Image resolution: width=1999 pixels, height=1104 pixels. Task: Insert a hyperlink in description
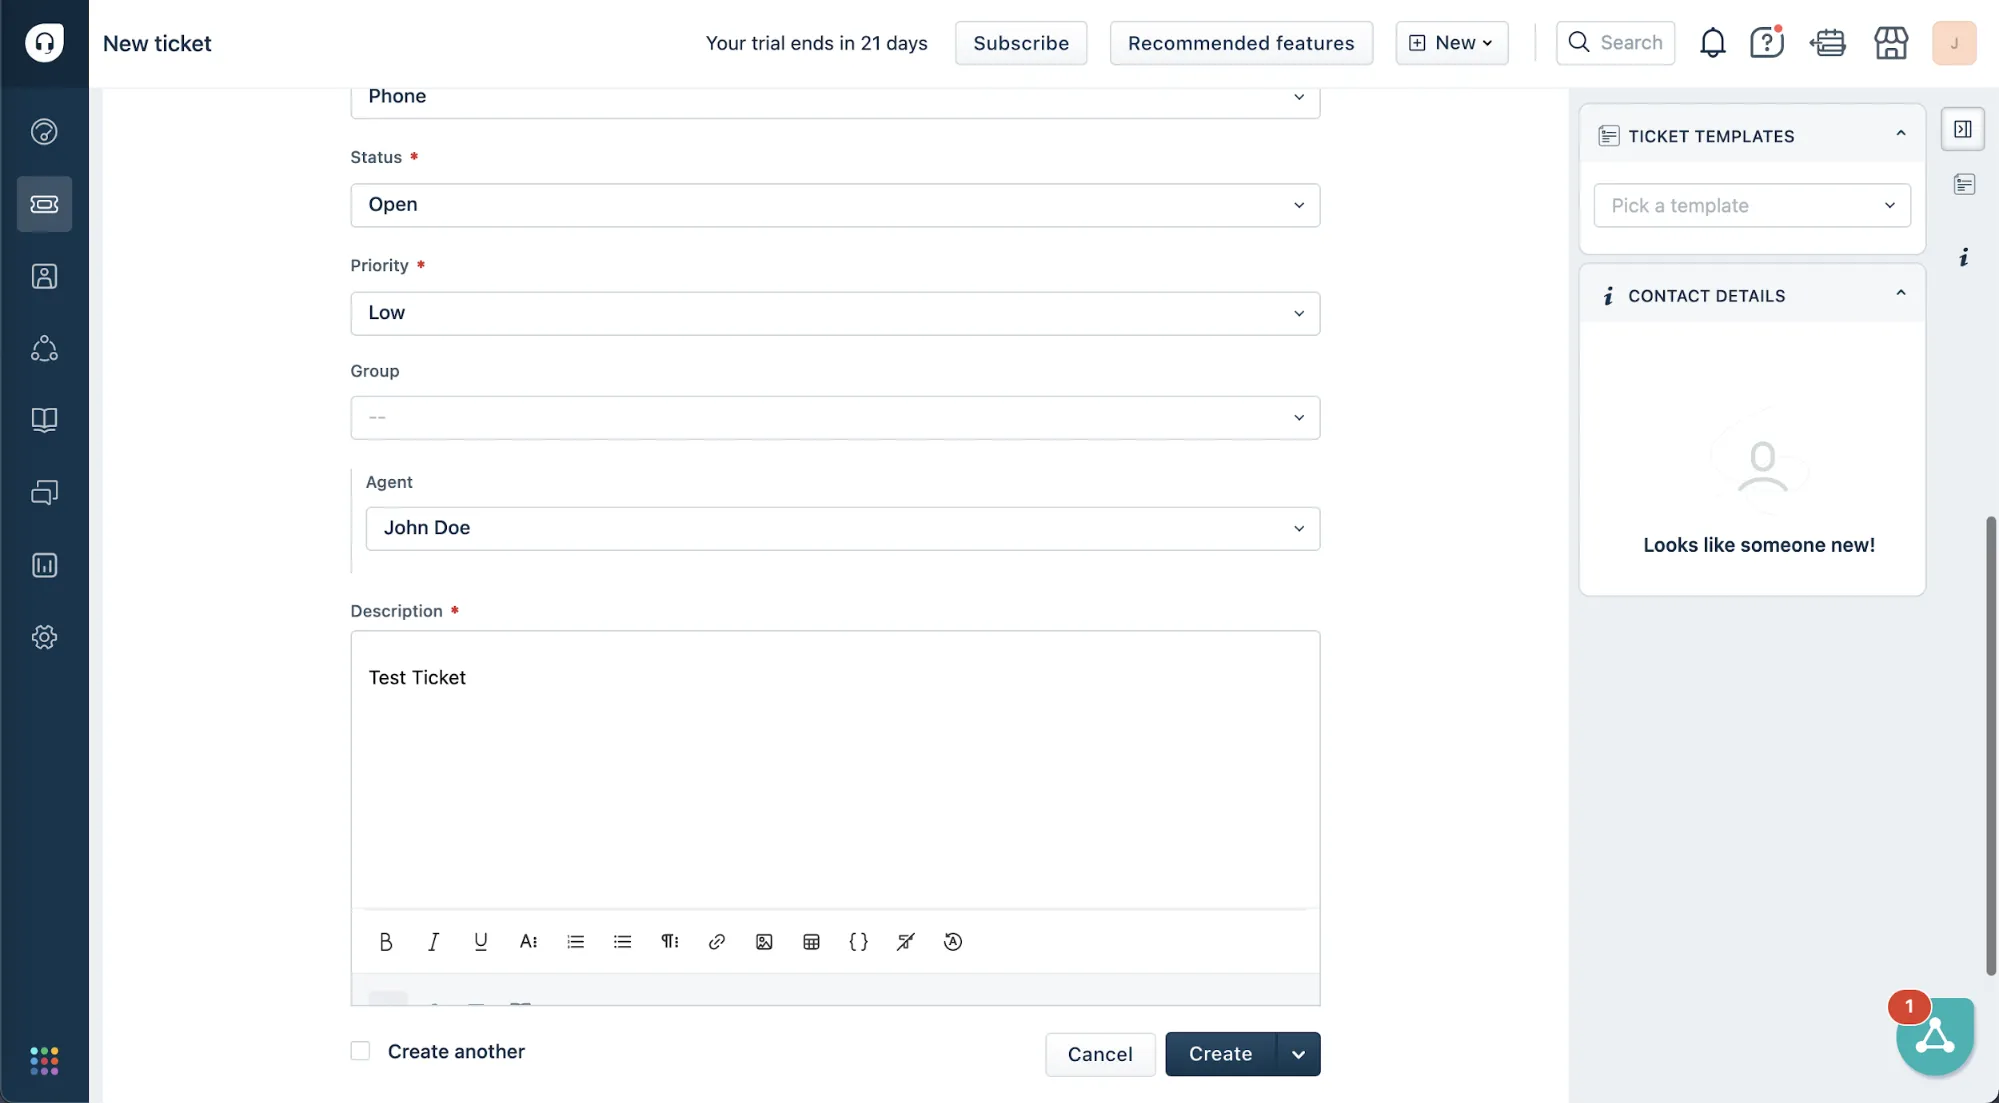coord(717,942)
